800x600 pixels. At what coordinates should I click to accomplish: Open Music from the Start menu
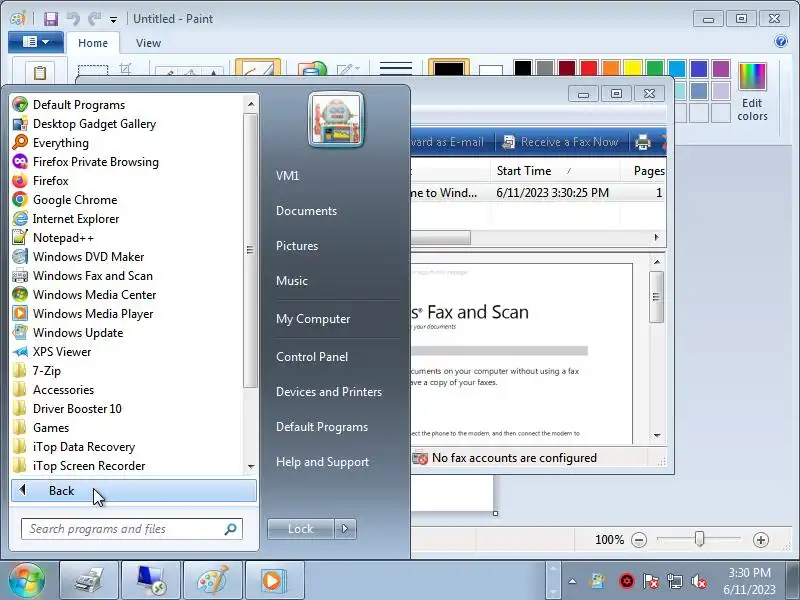[x=292, y=281]
